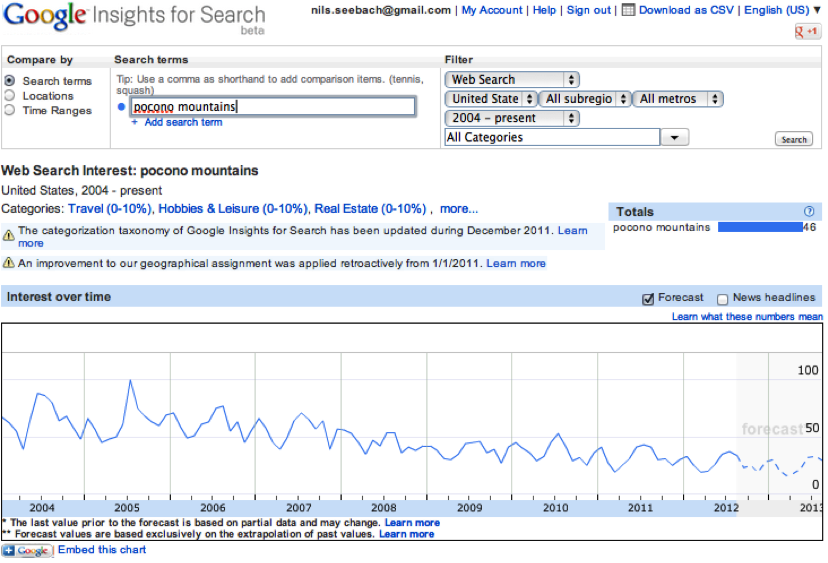
Task: Open the Help link
Action: [x=544, y=10]
